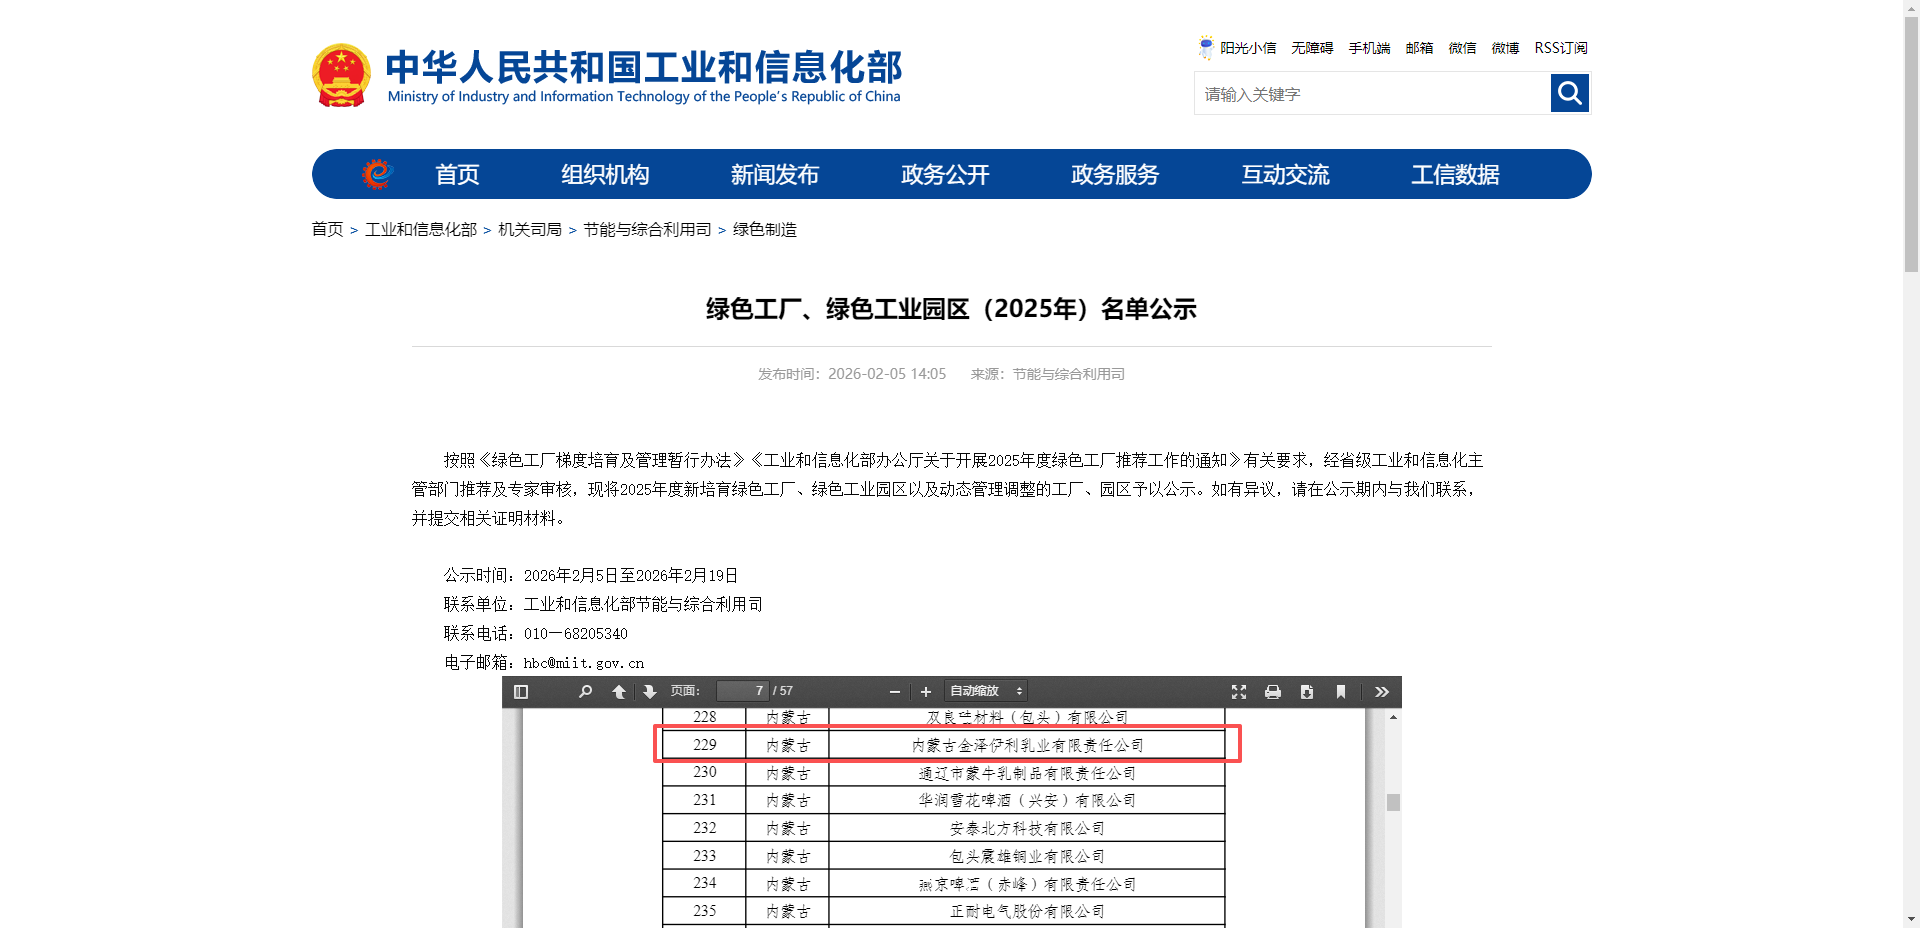The width and height of the screenshot is (1920, 928).
Task: Toggle the PDF viewer sidebar
Action: pos(521,692)
